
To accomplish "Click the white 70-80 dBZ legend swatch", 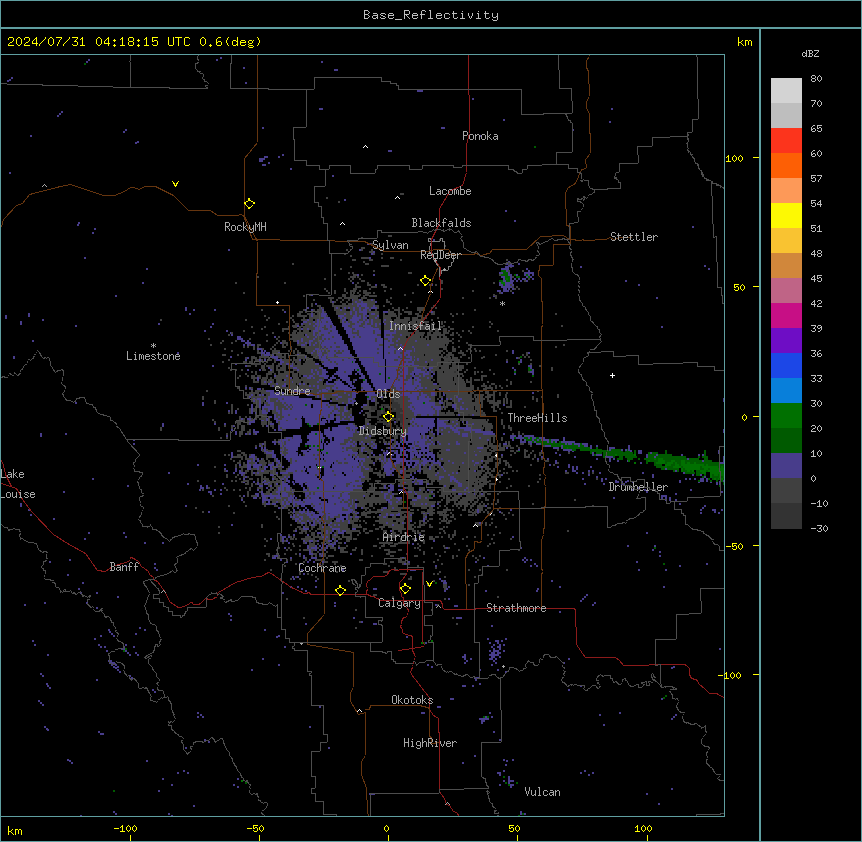I will 786,91.
